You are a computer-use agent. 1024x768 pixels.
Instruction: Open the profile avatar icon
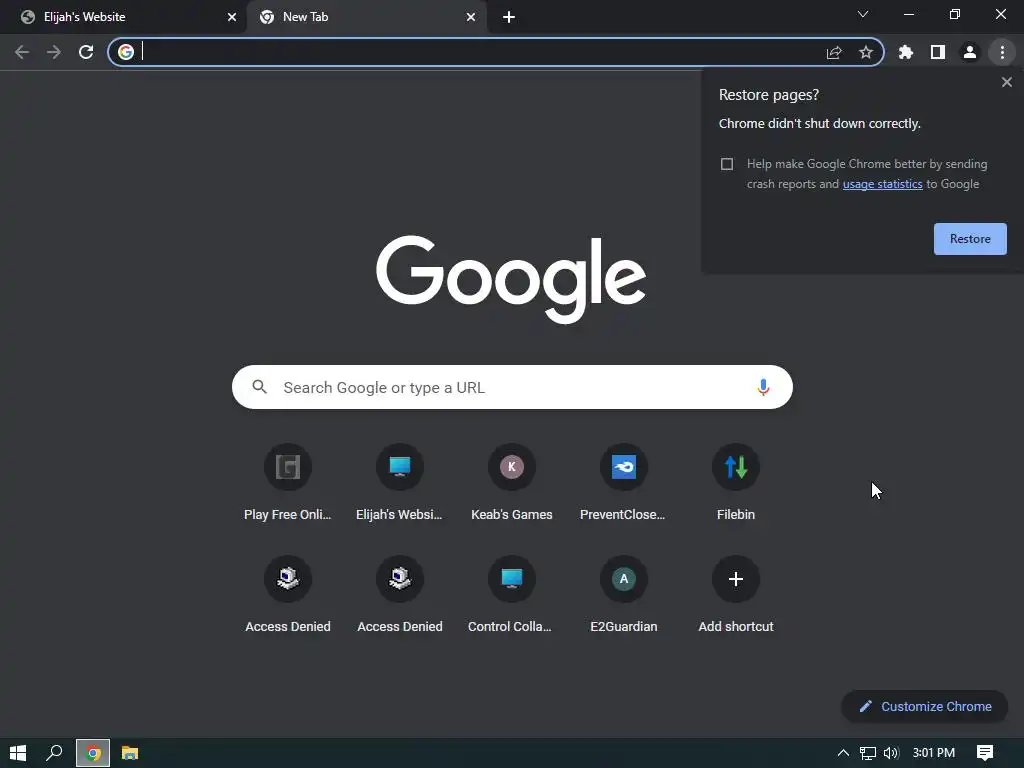pyautogui.click(x=970, y=52)
